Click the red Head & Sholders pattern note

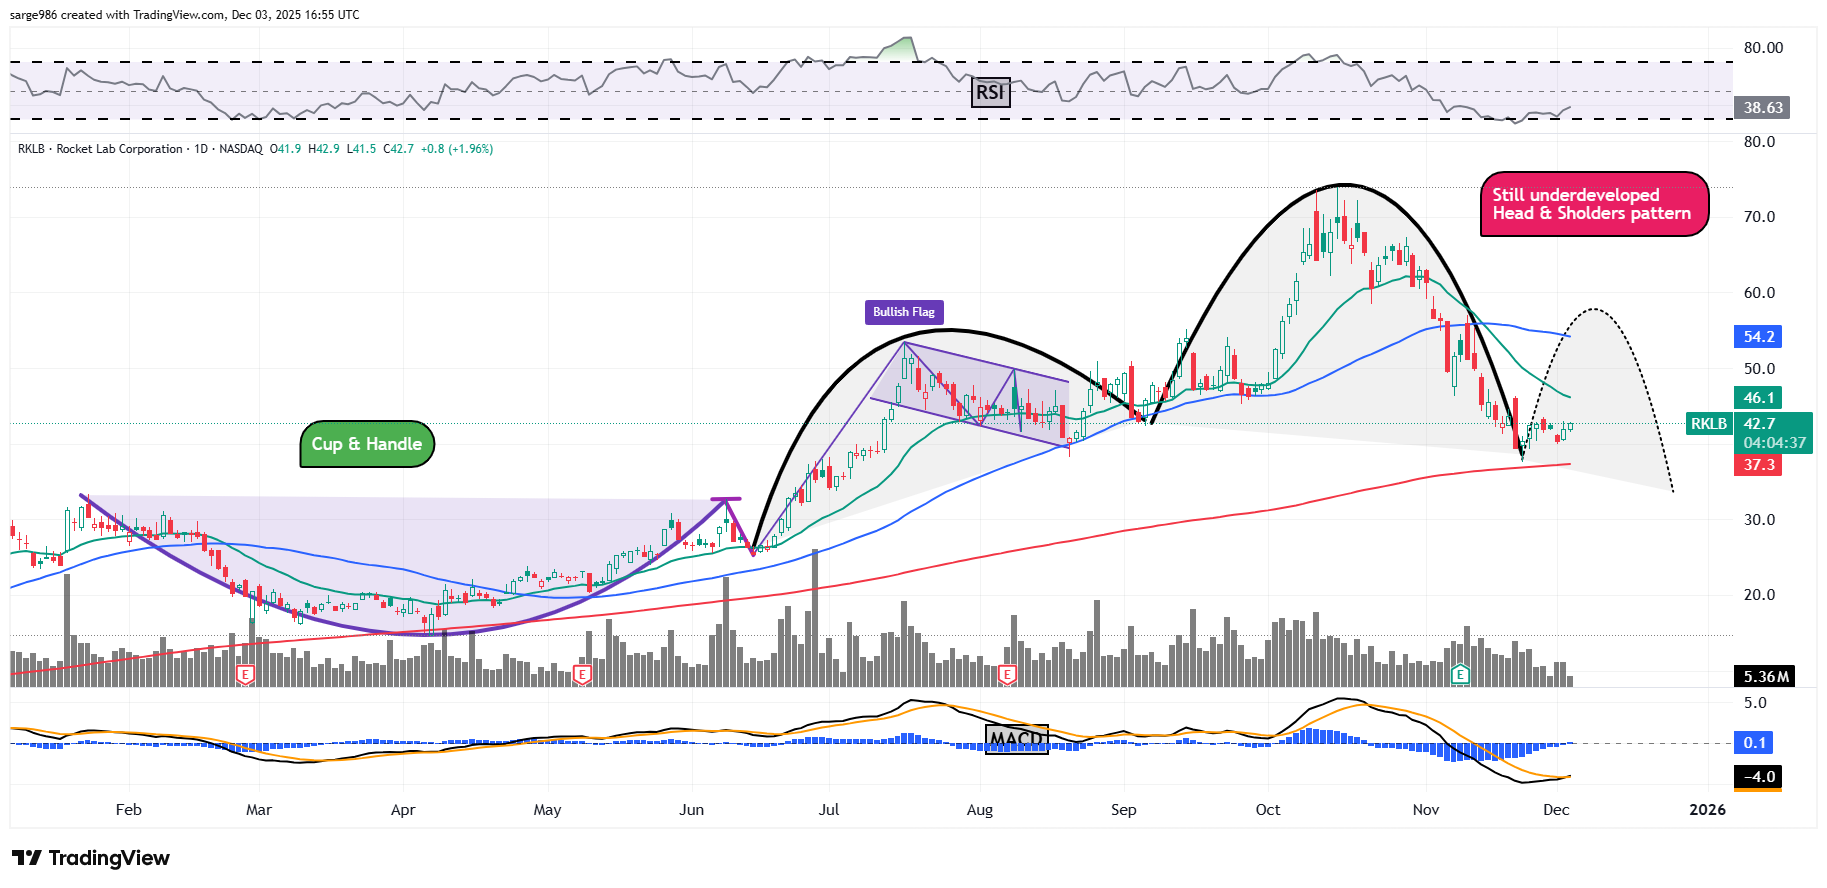point(1593,204)
